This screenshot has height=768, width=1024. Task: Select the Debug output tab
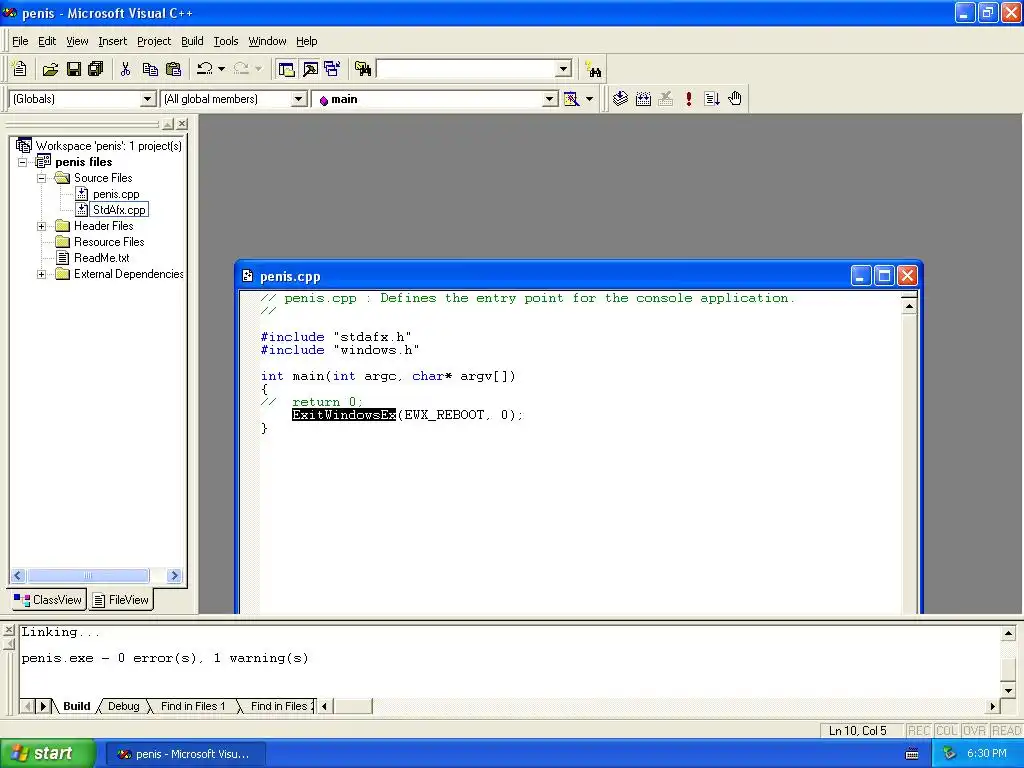pos(123,706)
